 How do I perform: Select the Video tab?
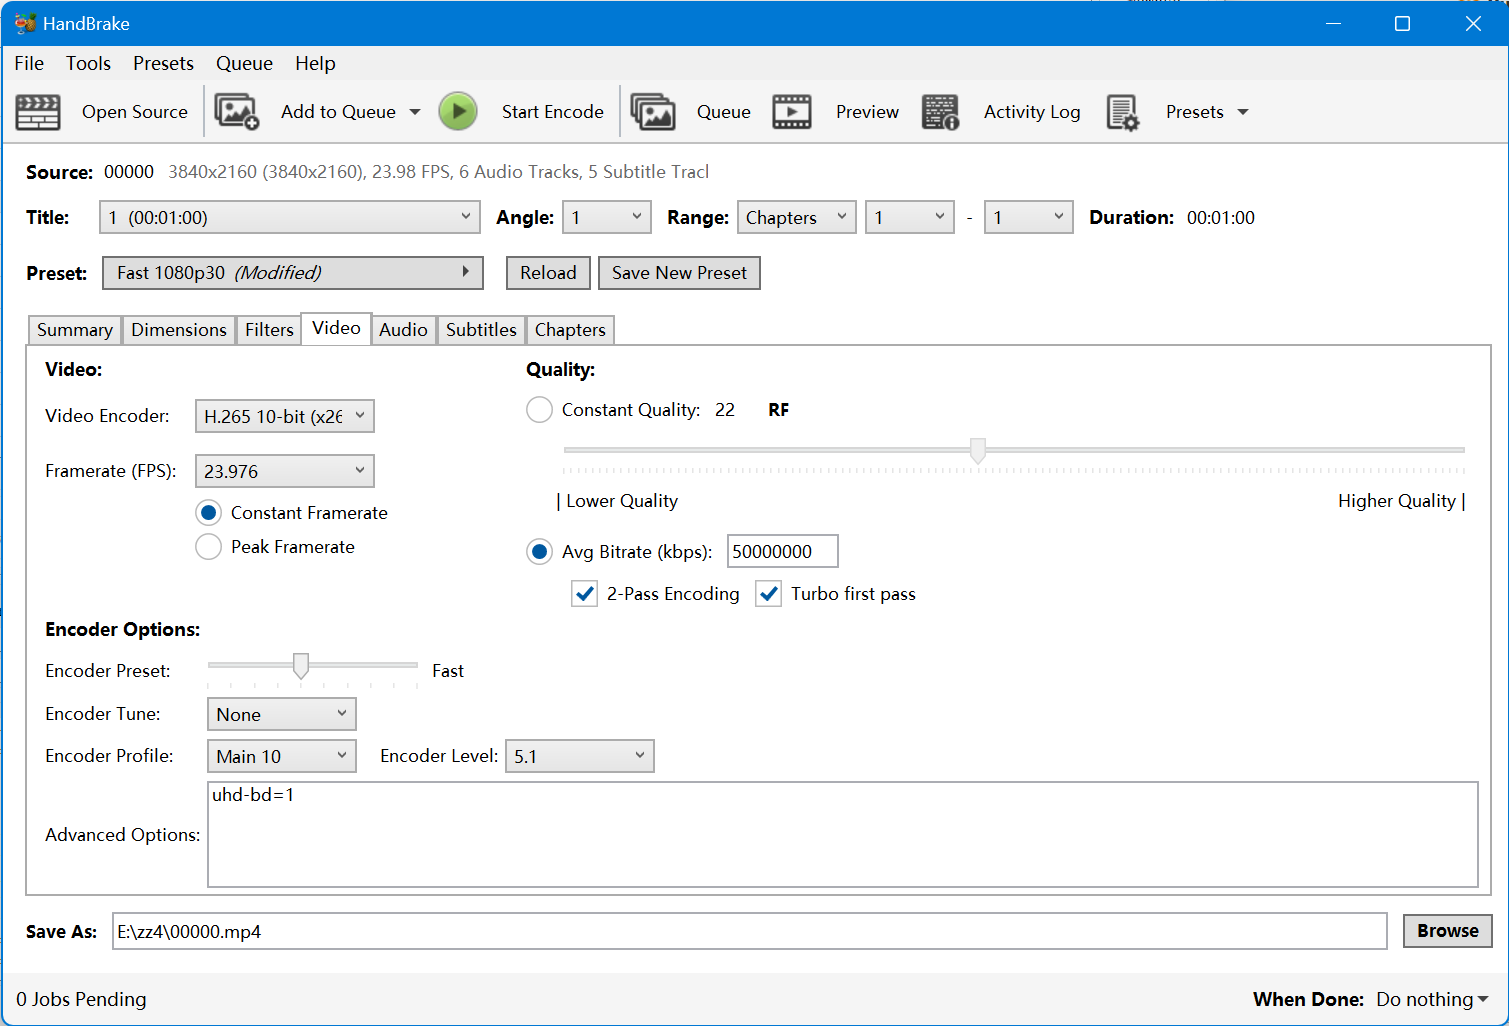click(x=336, y=328)
